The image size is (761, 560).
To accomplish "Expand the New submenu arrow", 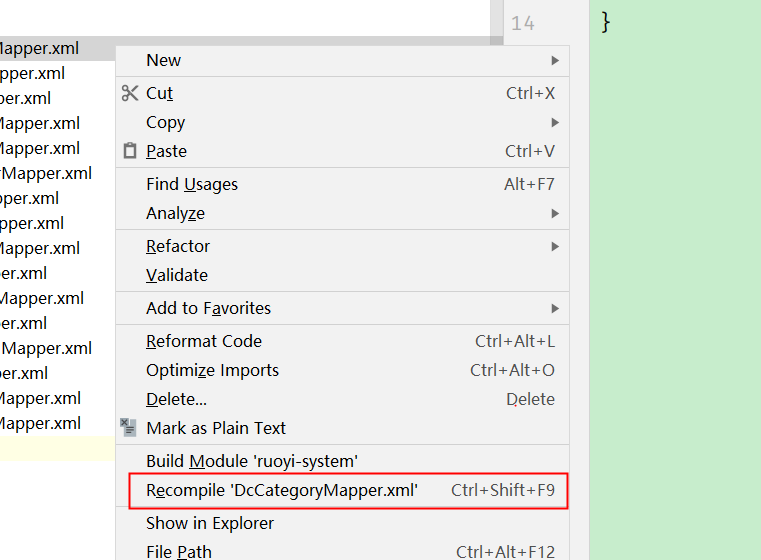I will click(555, 60).
